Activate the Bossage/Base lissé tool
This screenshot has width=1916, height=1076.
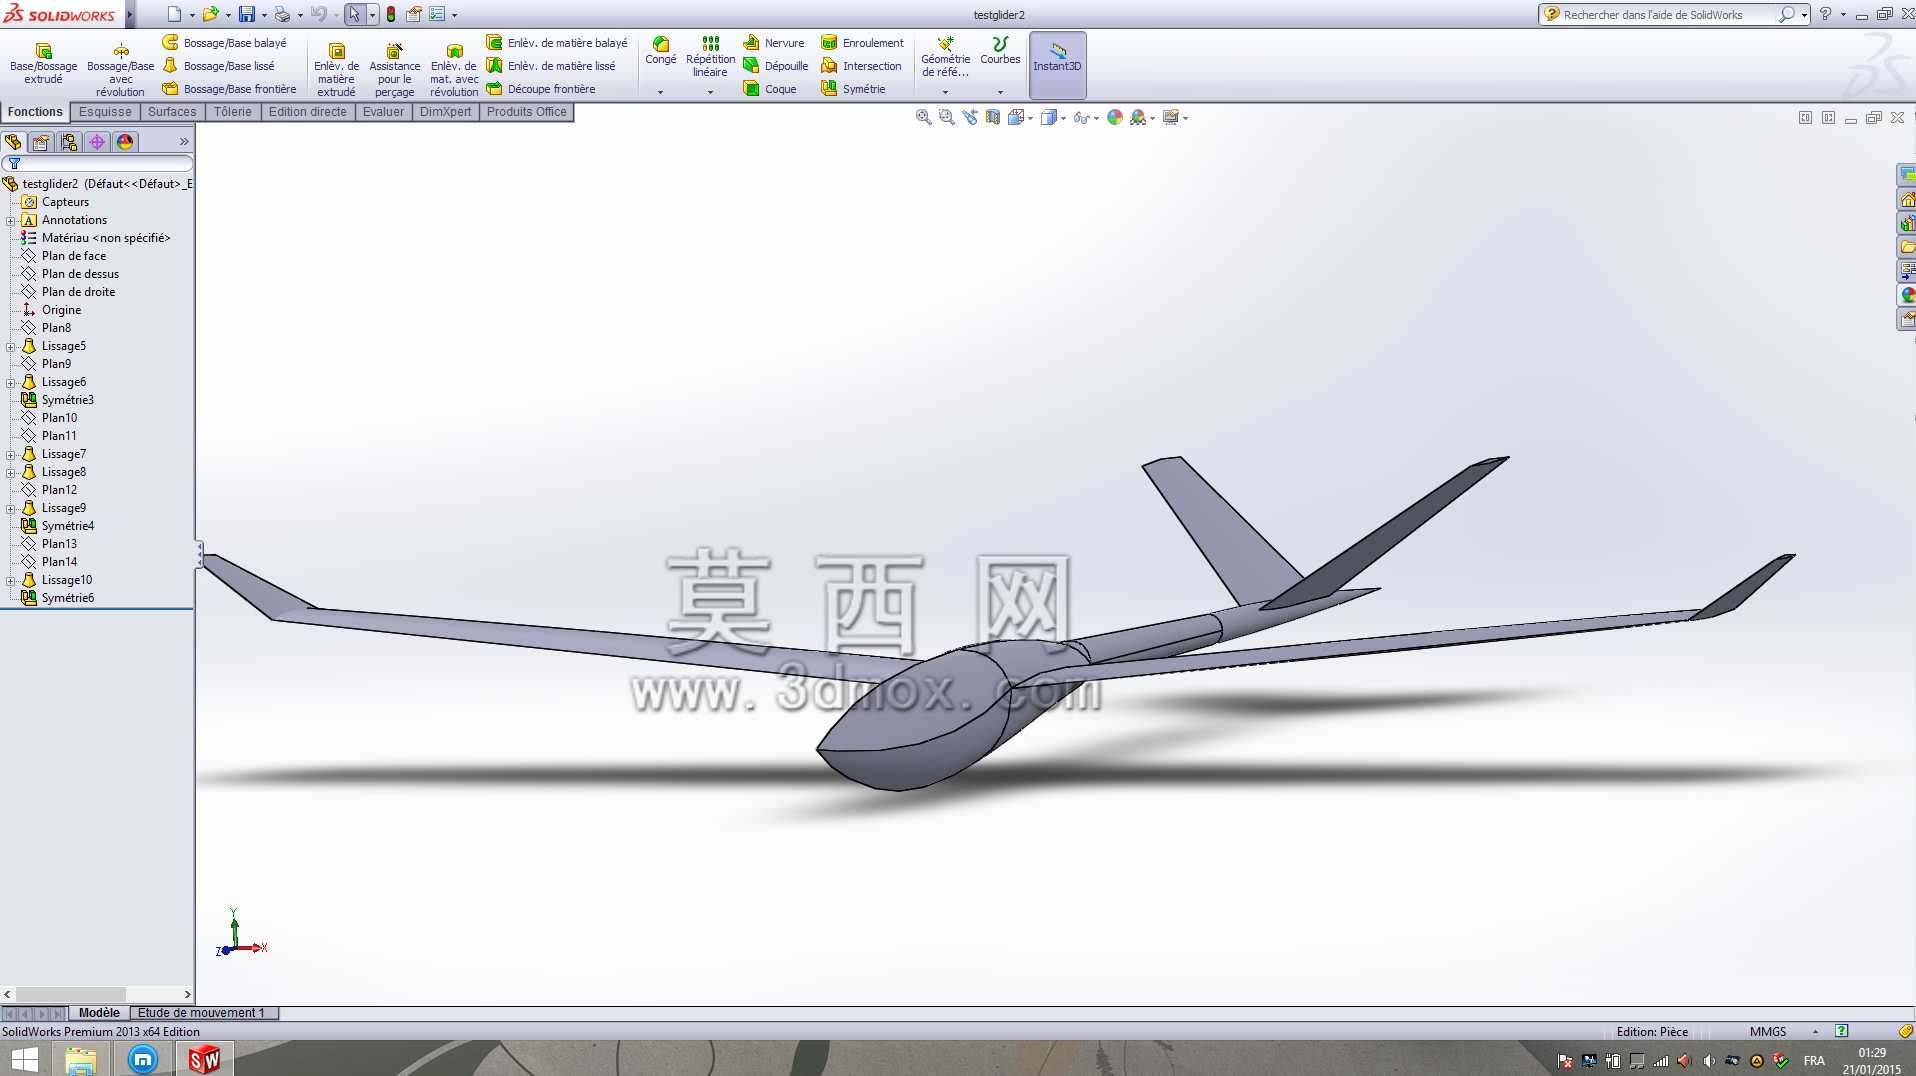[x=219, y=66]
